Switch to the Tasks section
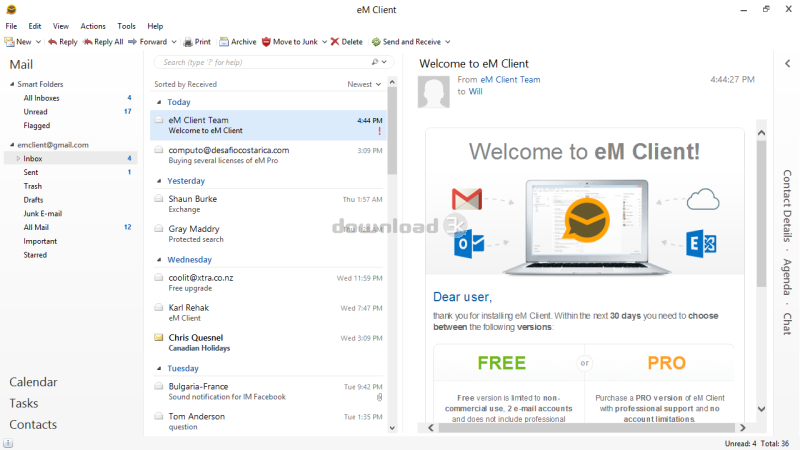Screen dimensions: 800x450 [x=23, y=404]
